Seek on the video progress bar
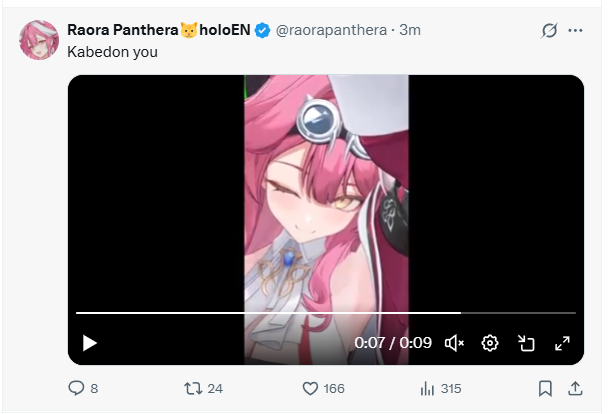The image size is (611, 414). [300, 313]
